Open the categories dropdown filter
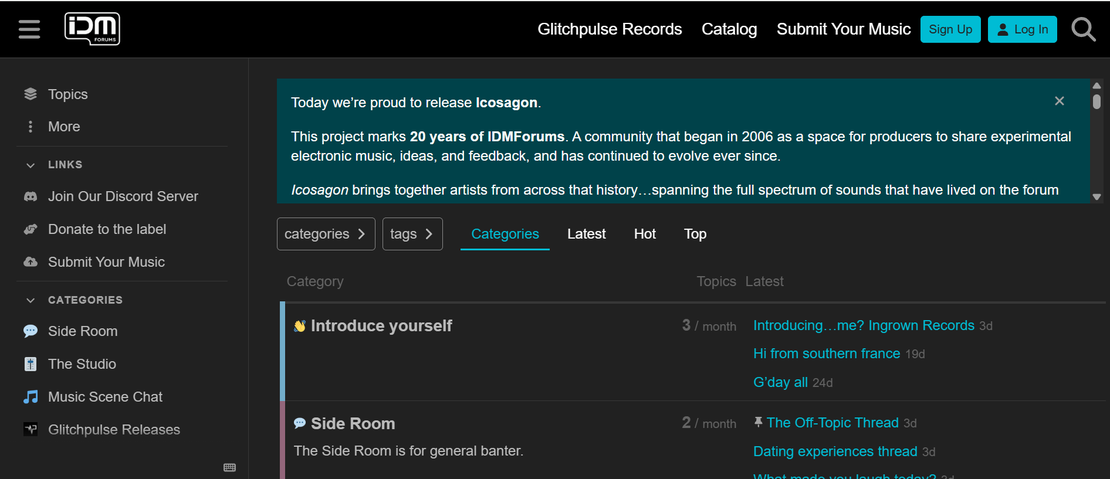This screenshot has height=479, width=1110. pos(326,234)
